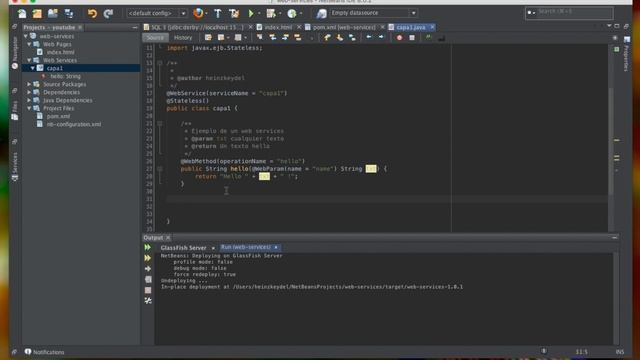The height and width of the screenshot is (360, 640).
Task: Close the Output panel tab
Action: point(168,238)
